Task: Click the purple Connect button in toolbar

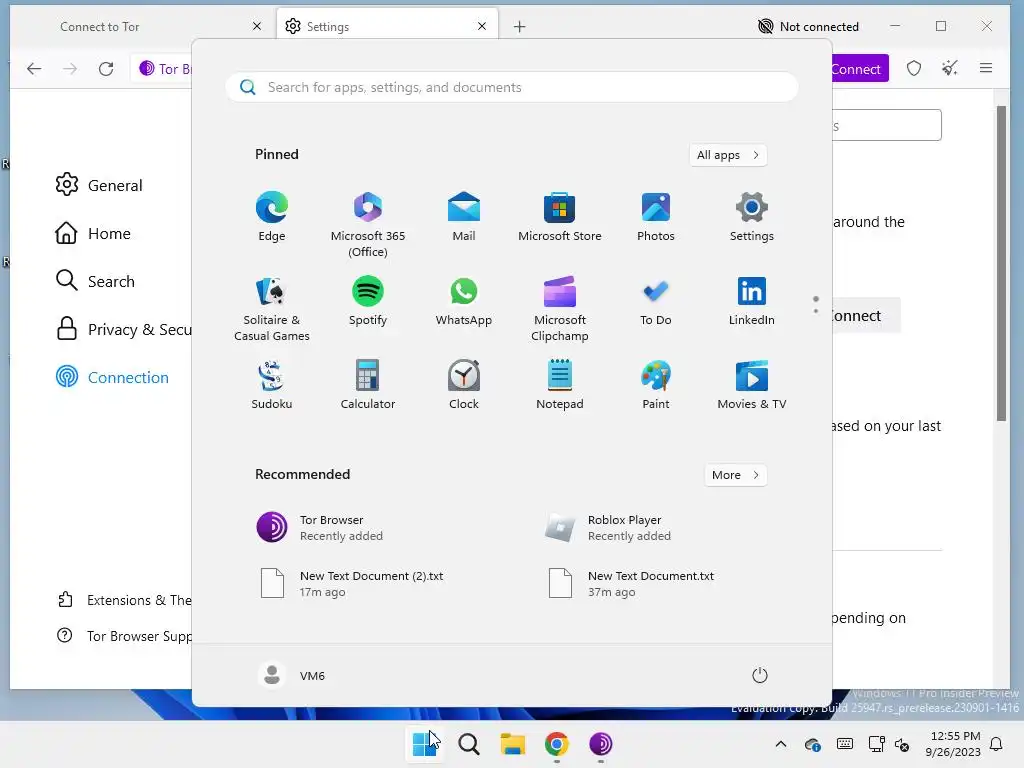Action: point(859,69)
